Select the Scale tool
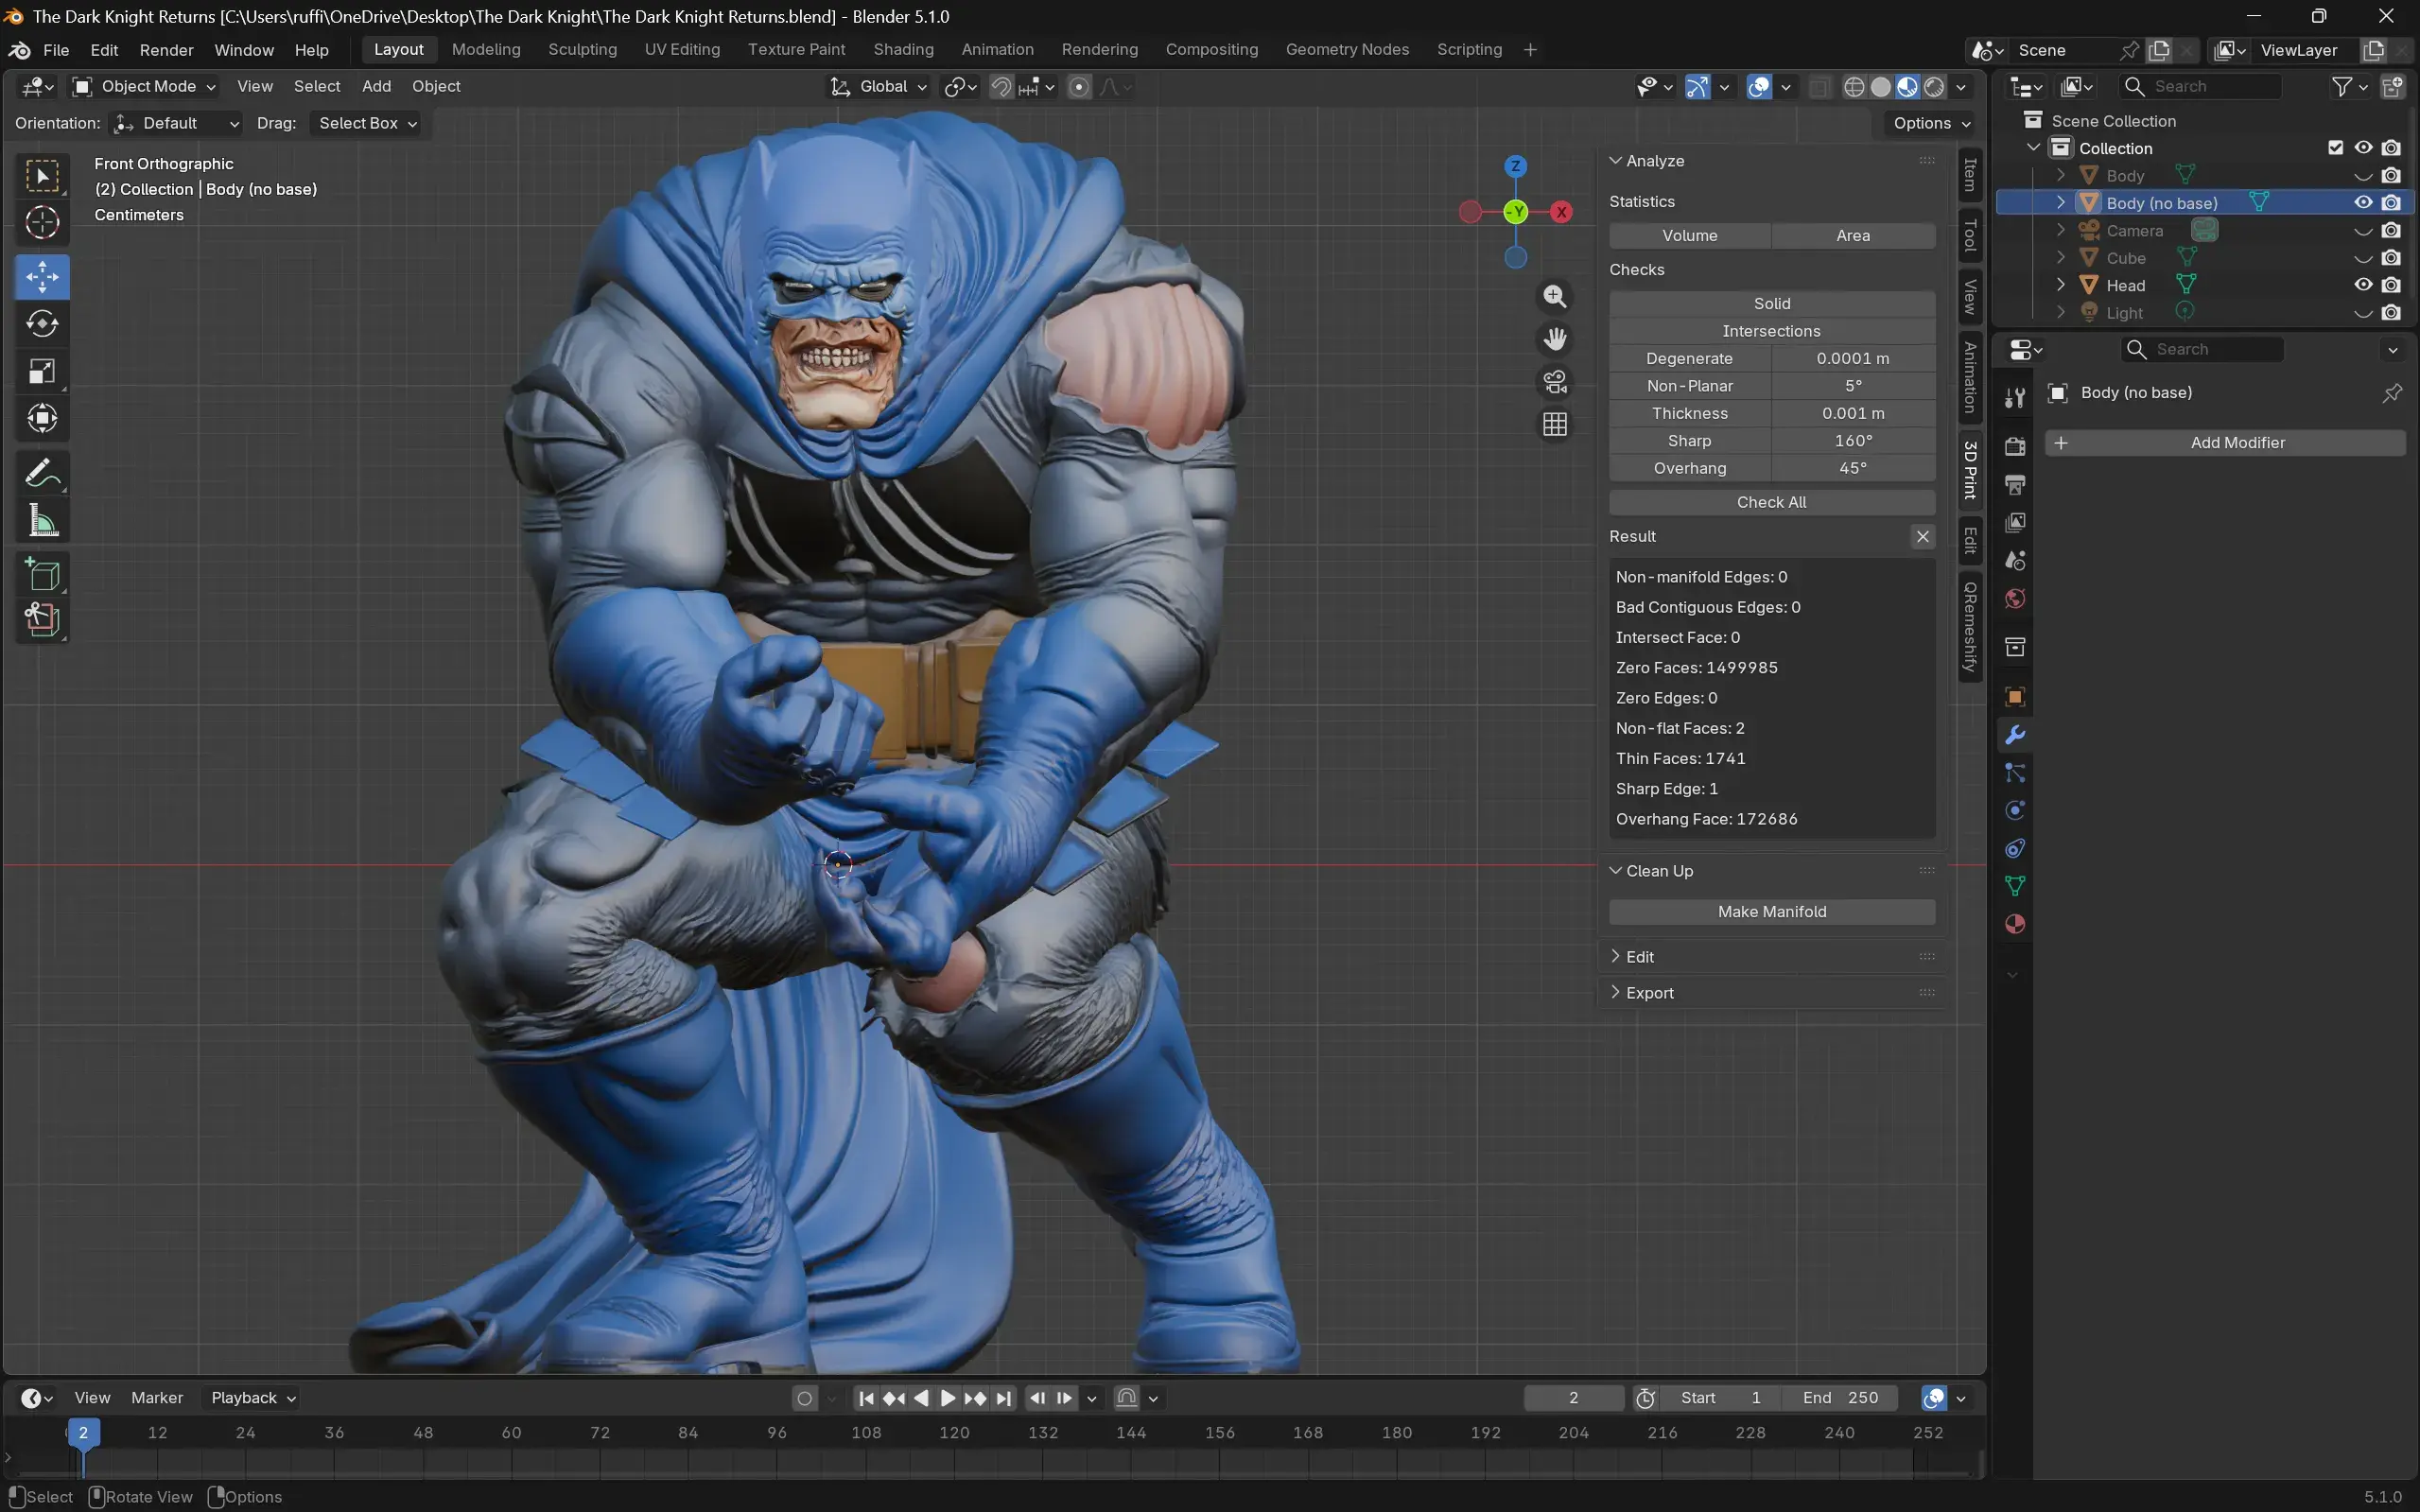Viewport: 2420px width, 1512px height. 42,371
